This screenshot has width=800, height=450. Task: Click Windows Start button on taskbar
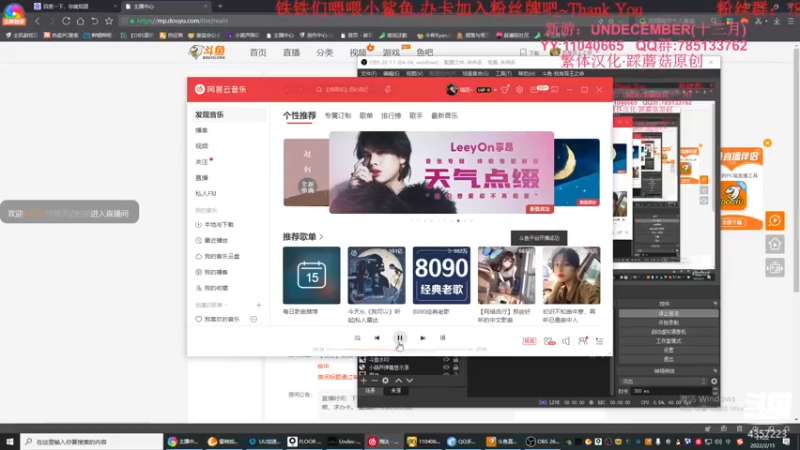(x=10, y=441)
